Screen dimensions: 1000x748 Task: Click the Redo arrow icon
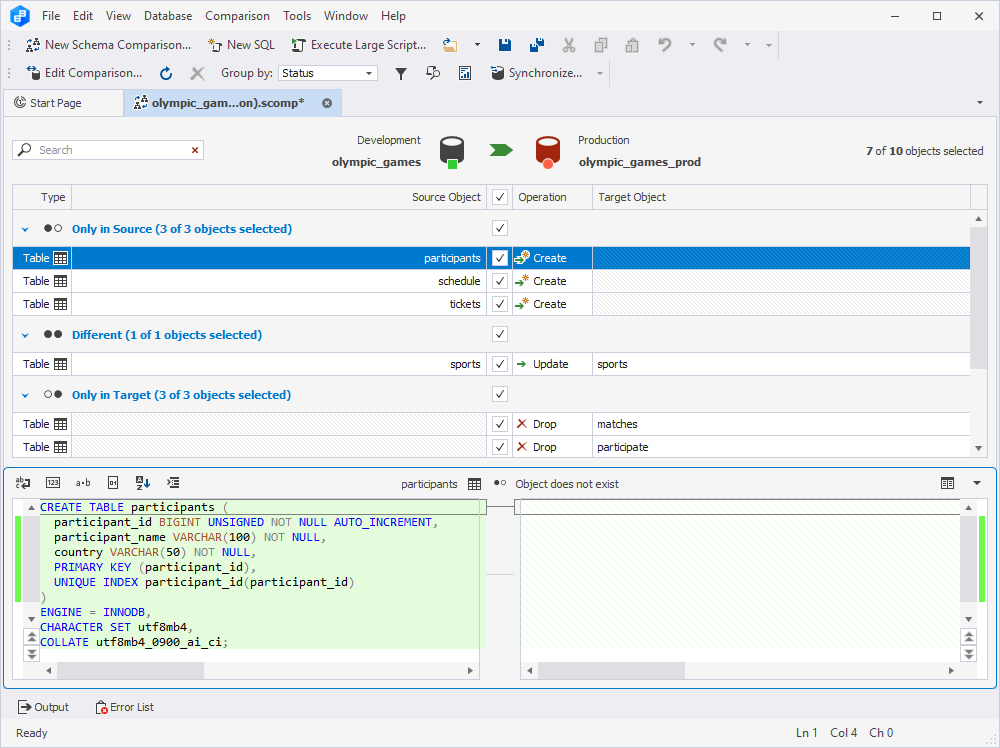[x=720, y=45]
